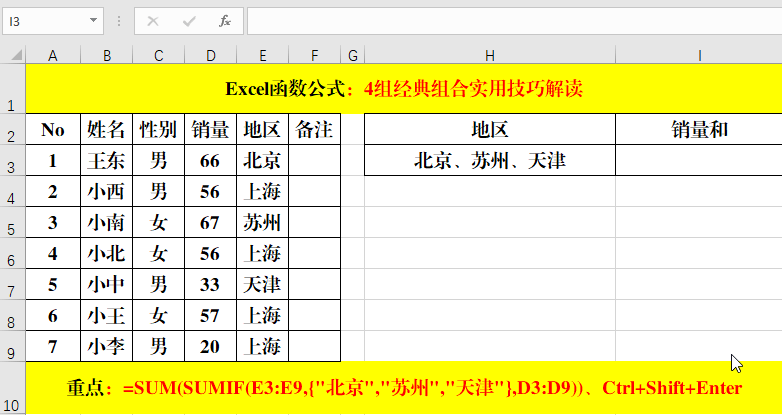Click the '备注' header cell
The width and height of the screenshot is (782, 415).
click(314, 129)
